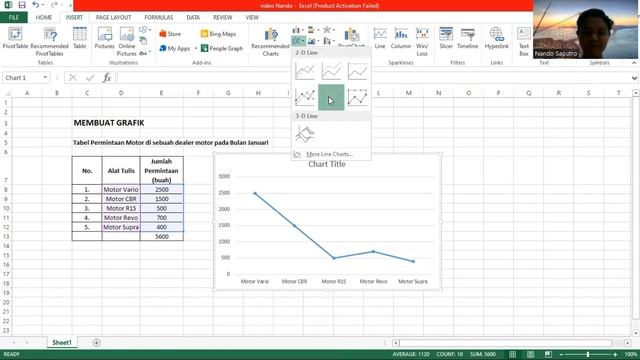
Task: Insert a Table from ribbon
Action: pos(80,38)
